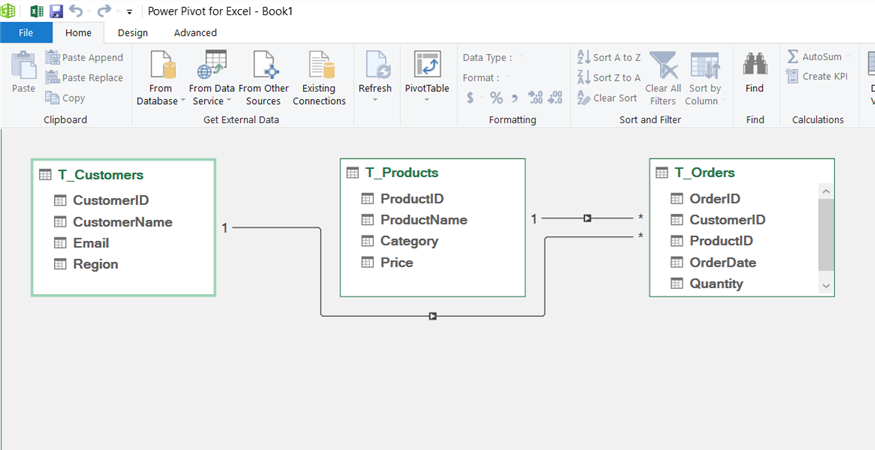Select the Region field

coord(95,264)
